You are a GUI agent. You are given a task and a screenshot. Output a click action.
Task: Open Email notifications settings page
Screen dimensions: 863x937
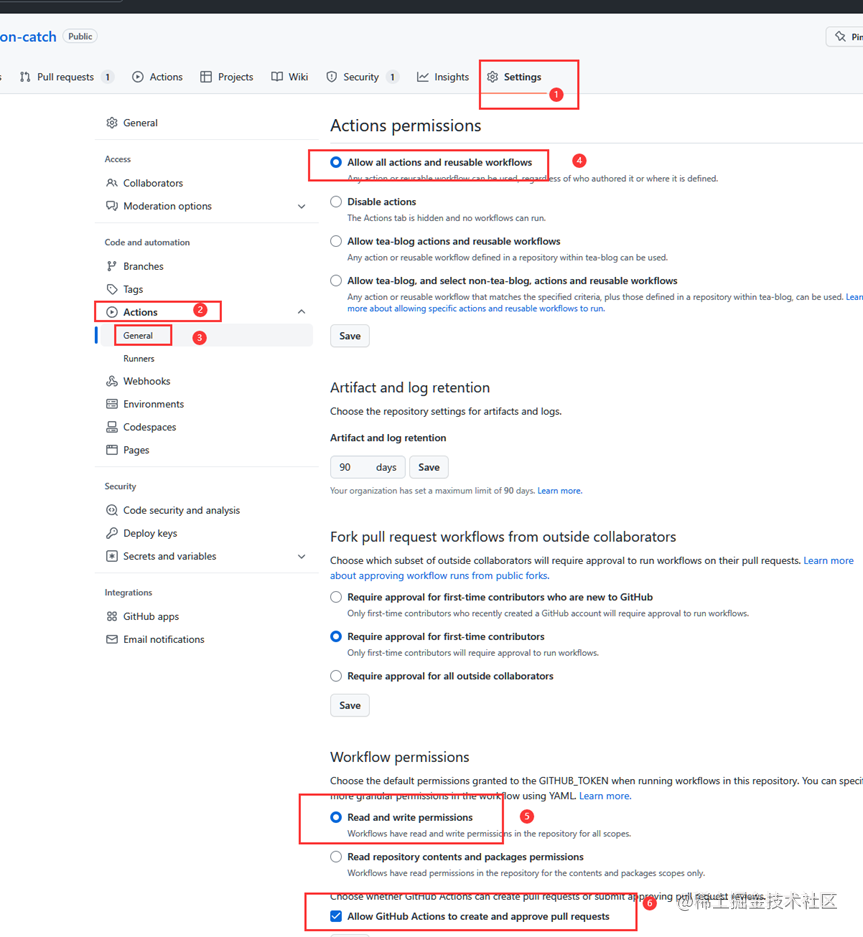coord(164,639)
